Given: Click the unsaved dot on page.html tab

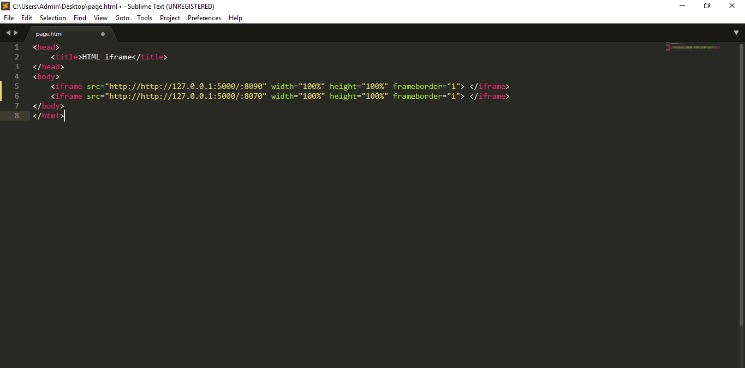Looking at the screenshot, I should 103,34.
